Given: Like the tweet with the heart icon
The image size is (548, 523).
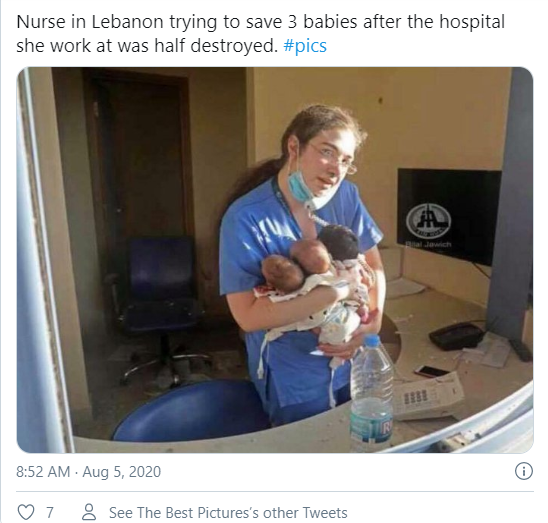Looking at the screenshot, I should (x=26, y=512).
